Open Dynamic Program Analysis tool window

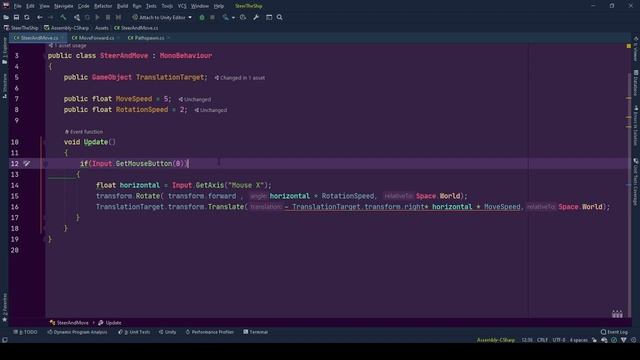[x=77, y=332]
